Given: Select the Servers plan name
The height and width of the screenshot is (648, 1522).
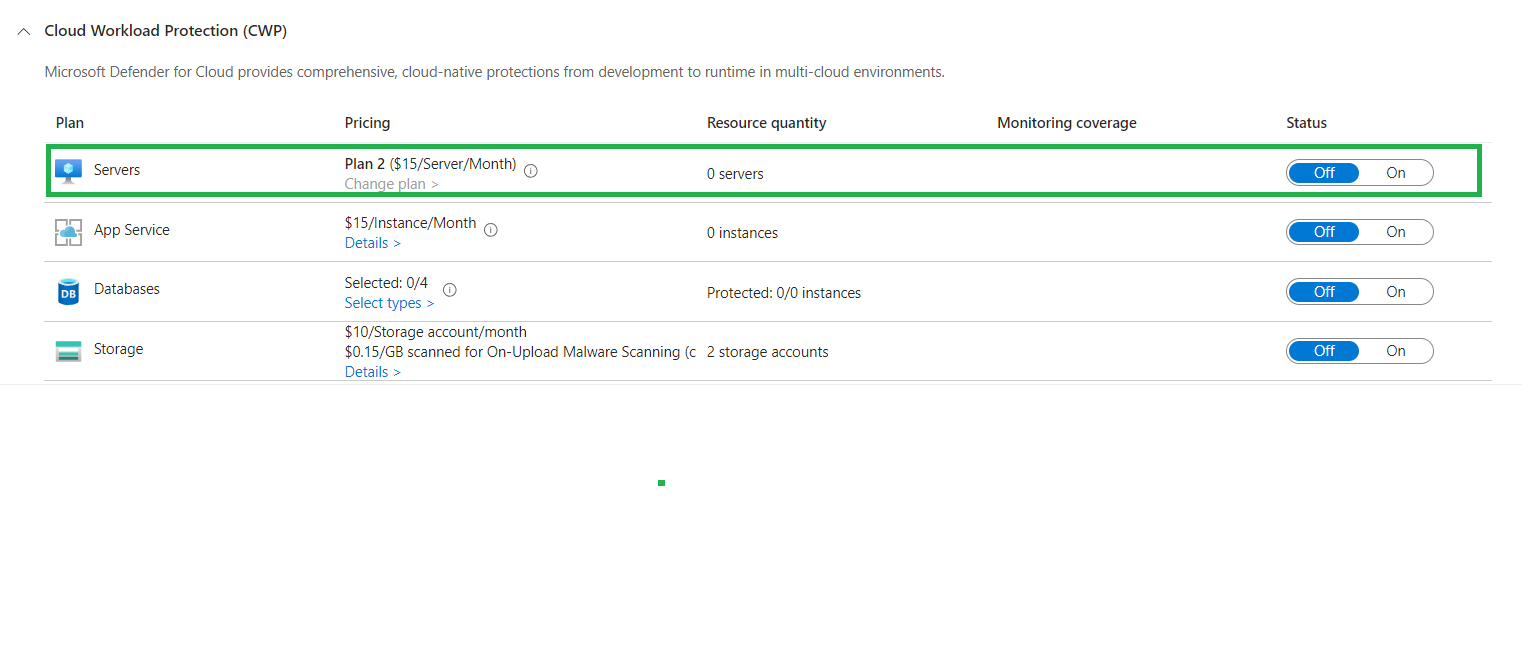Looking at the screenshot, I should [117, 170].
